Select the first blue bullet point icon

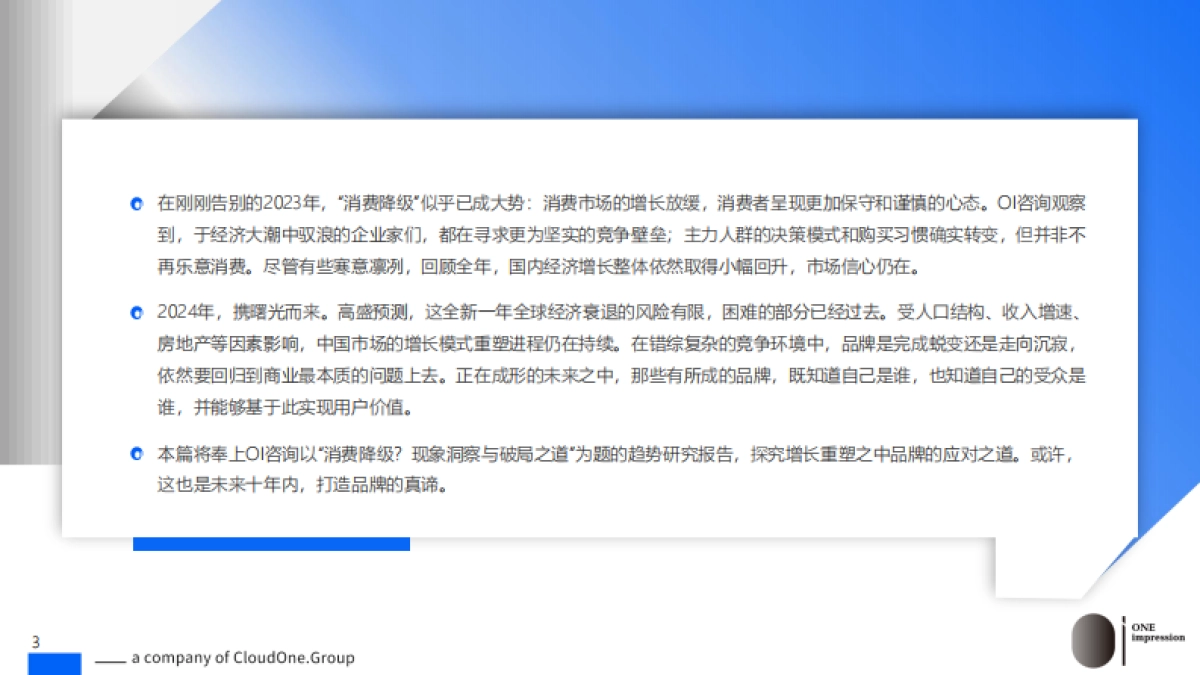tap(136, 204)
